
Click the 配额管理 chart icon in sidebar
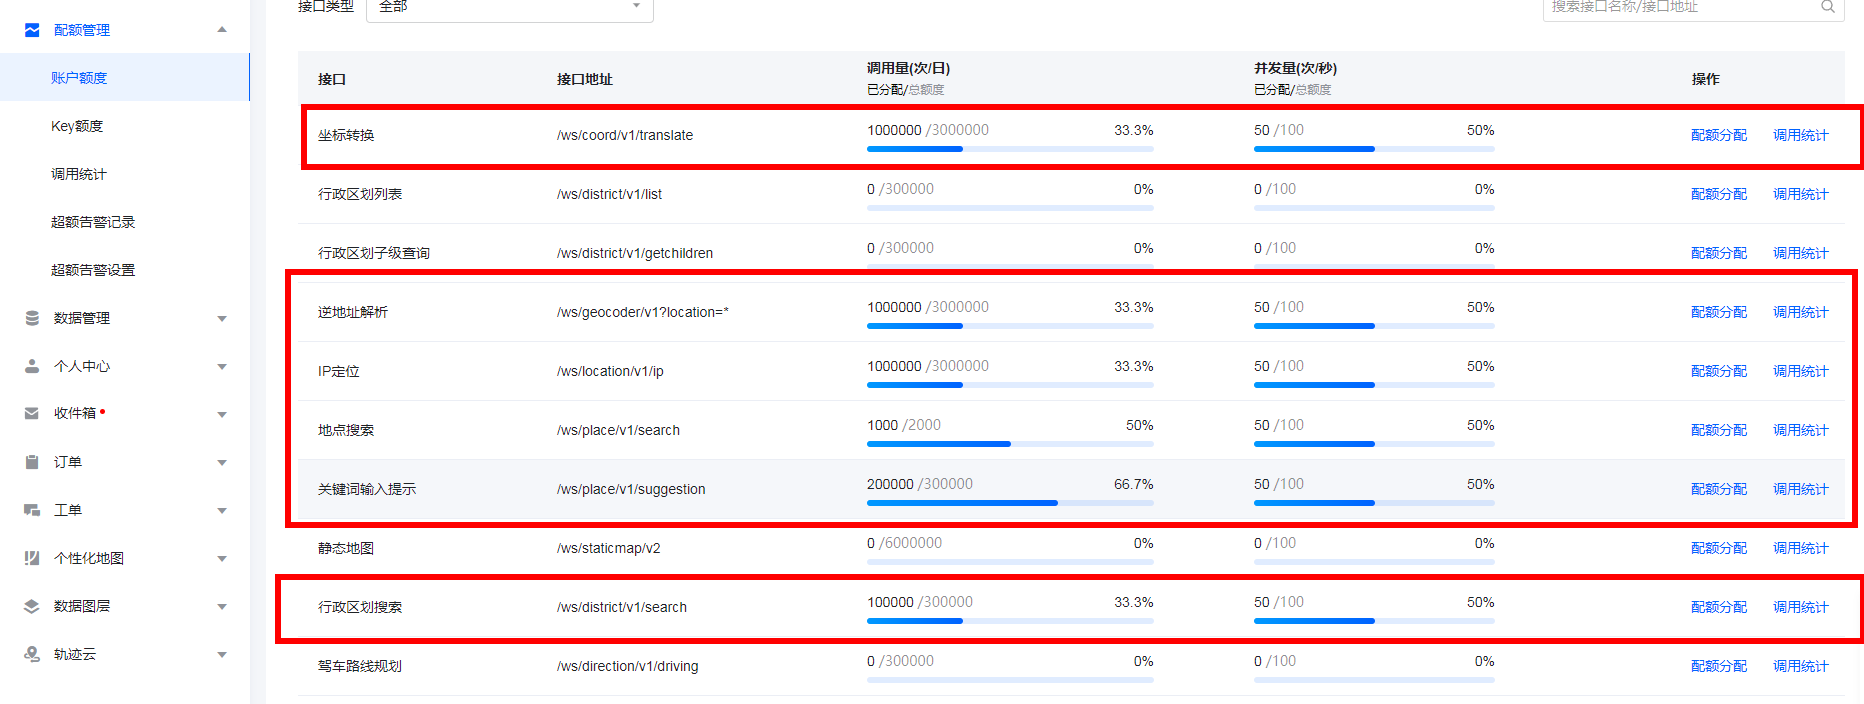click(x=32, y=30)
